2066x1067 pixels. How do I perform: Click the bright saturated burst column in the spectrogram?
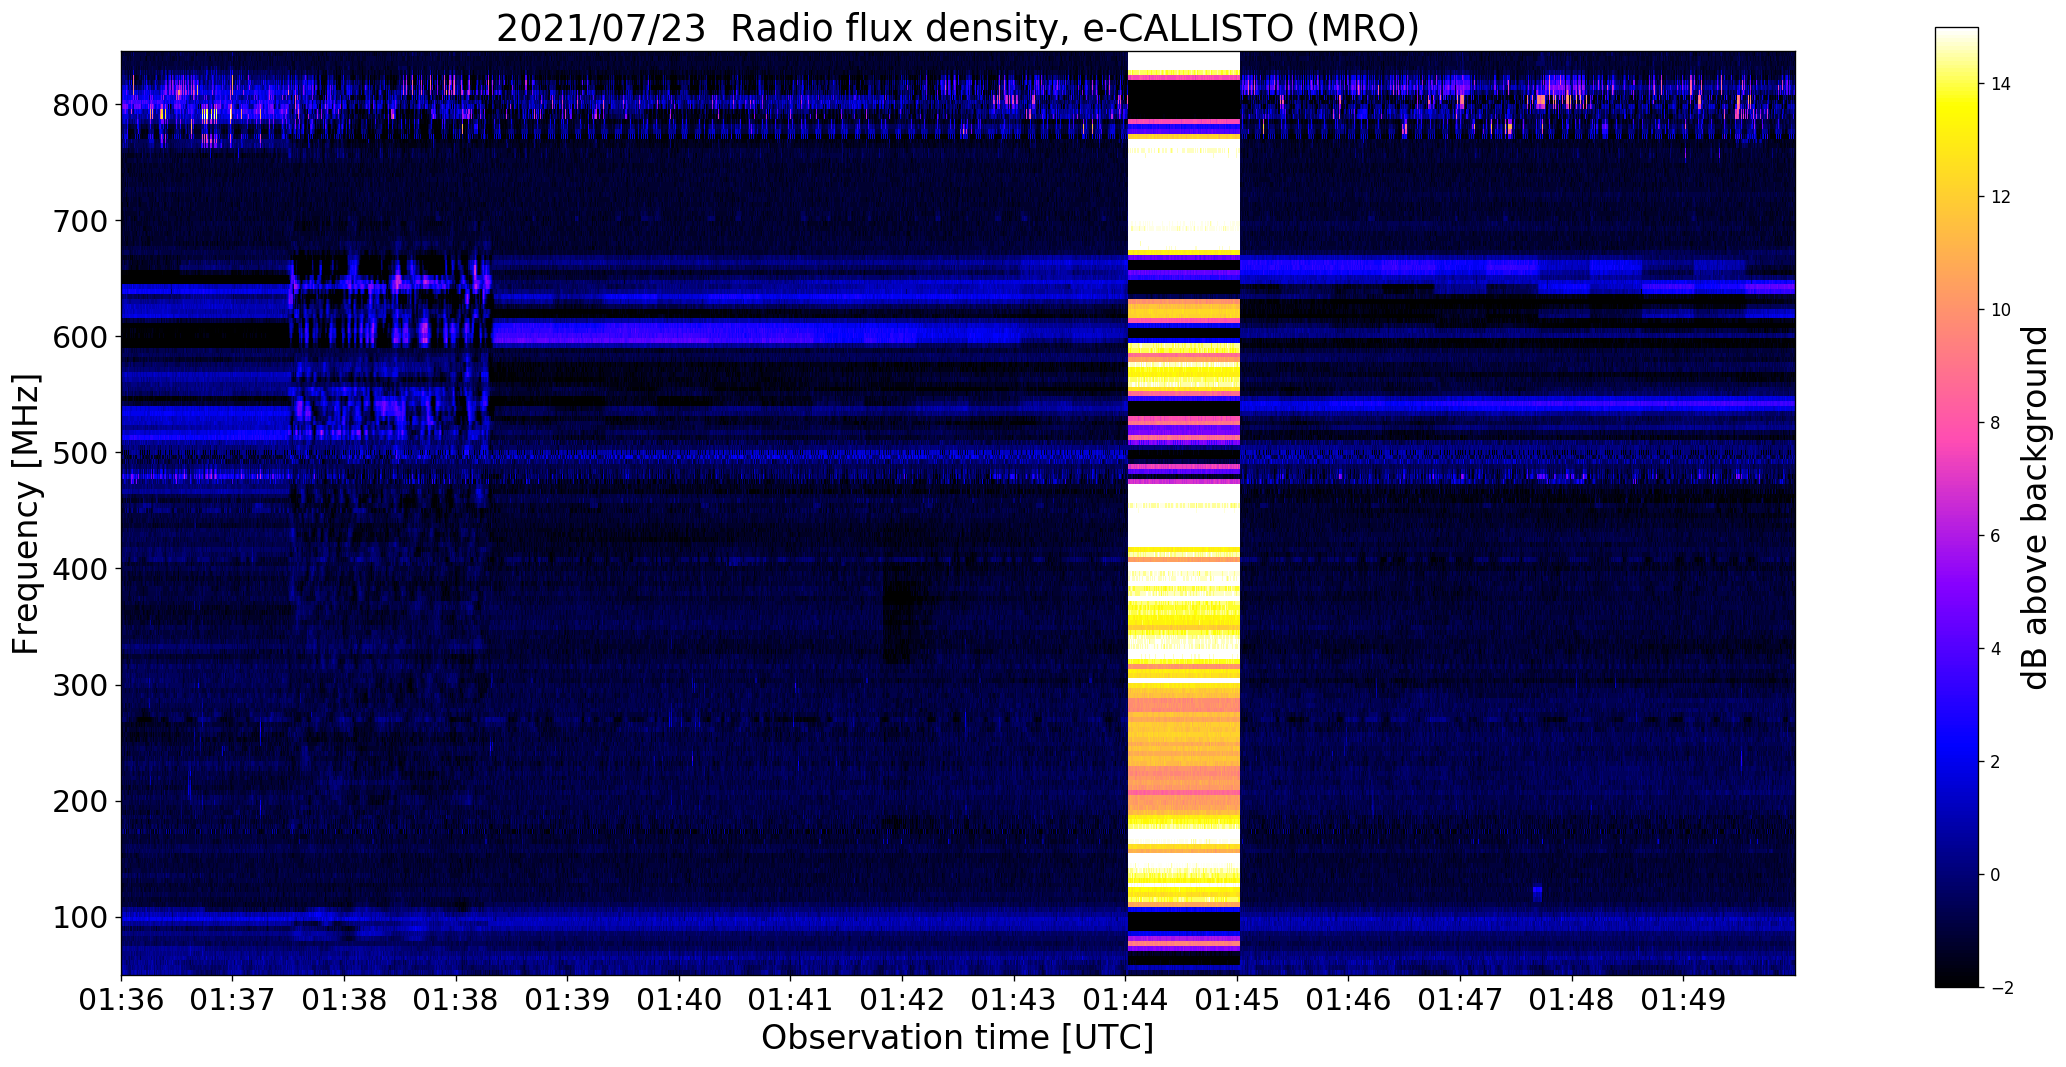1184,513
